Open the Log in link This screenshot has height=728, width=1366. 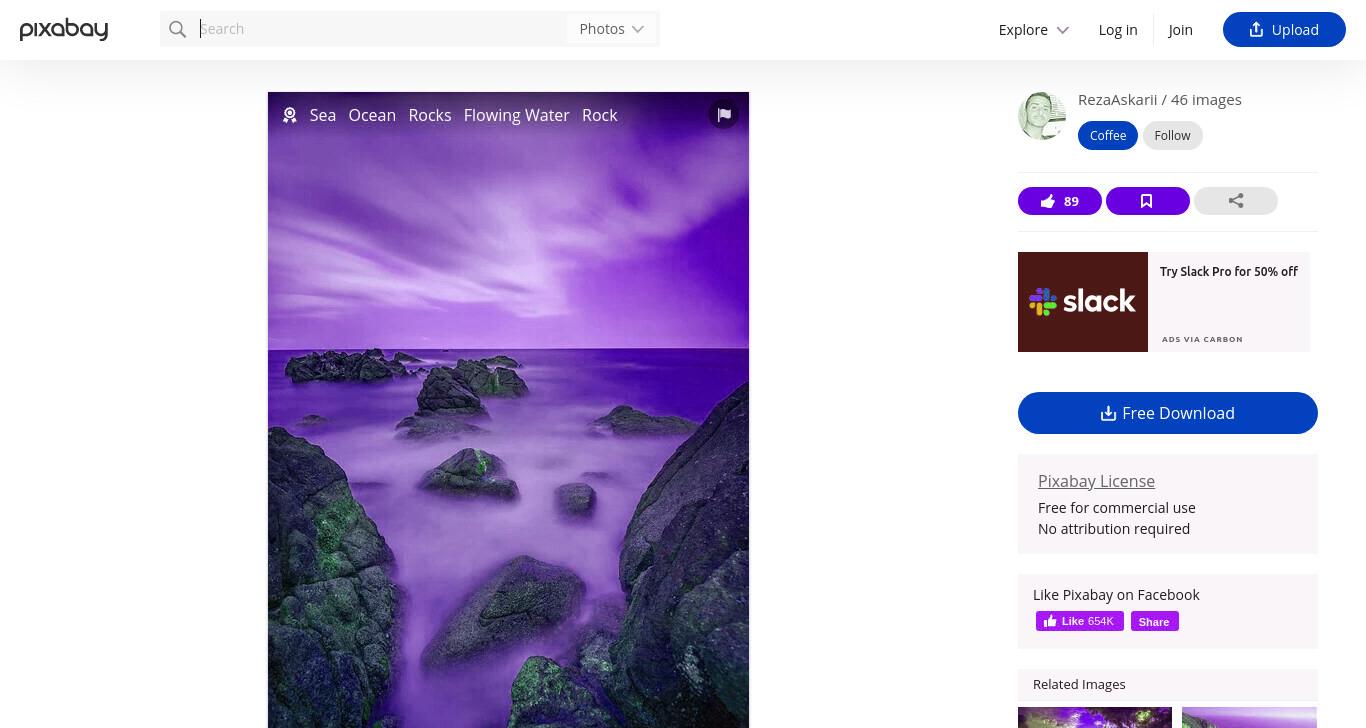1118,29
